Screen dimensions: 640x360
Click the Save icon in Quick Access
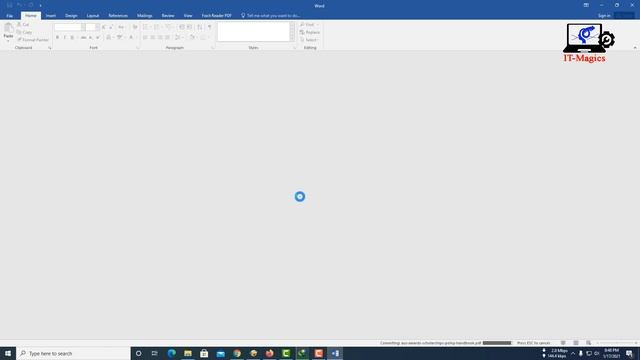point(9,5)
